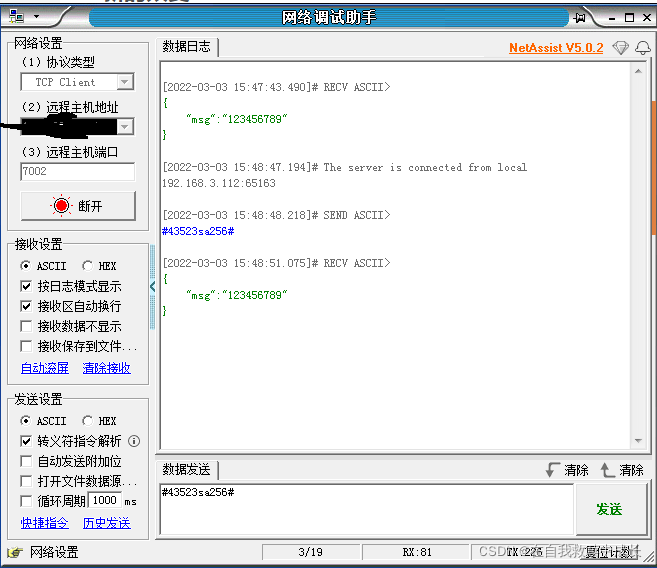Open the notification bell icon

(643, 48)
